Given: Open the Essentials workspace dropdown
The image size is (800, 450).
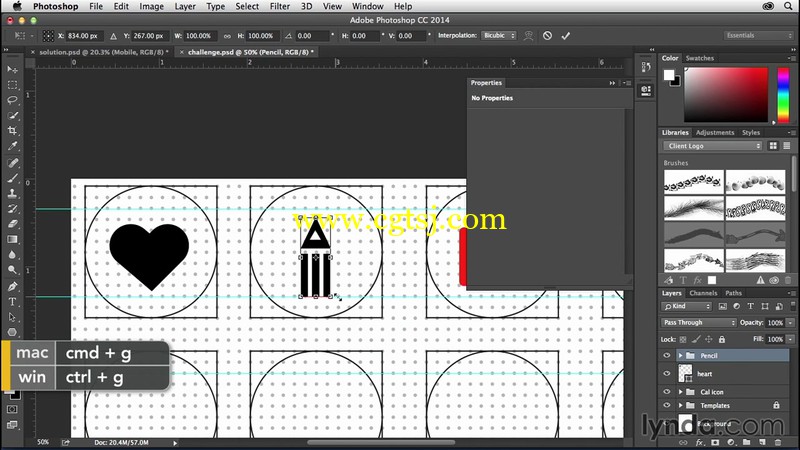Looking at the screenshot, I should [x=758, y=35].
